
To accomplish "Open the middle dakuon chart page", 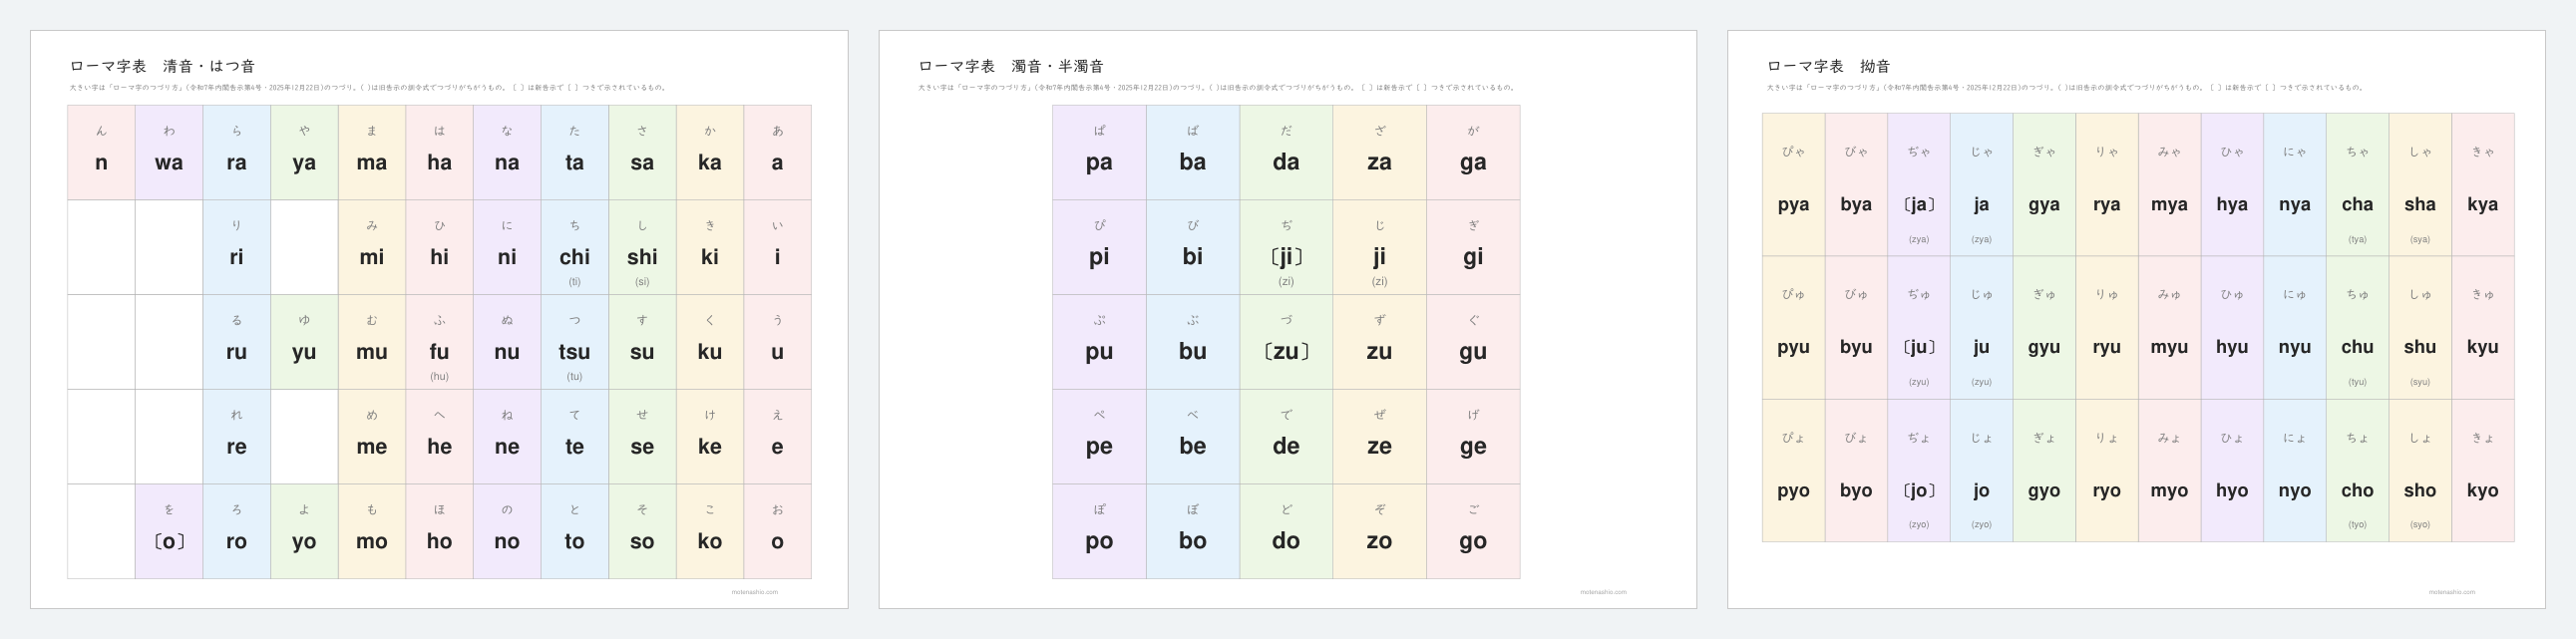I will tap(1287, 319).
